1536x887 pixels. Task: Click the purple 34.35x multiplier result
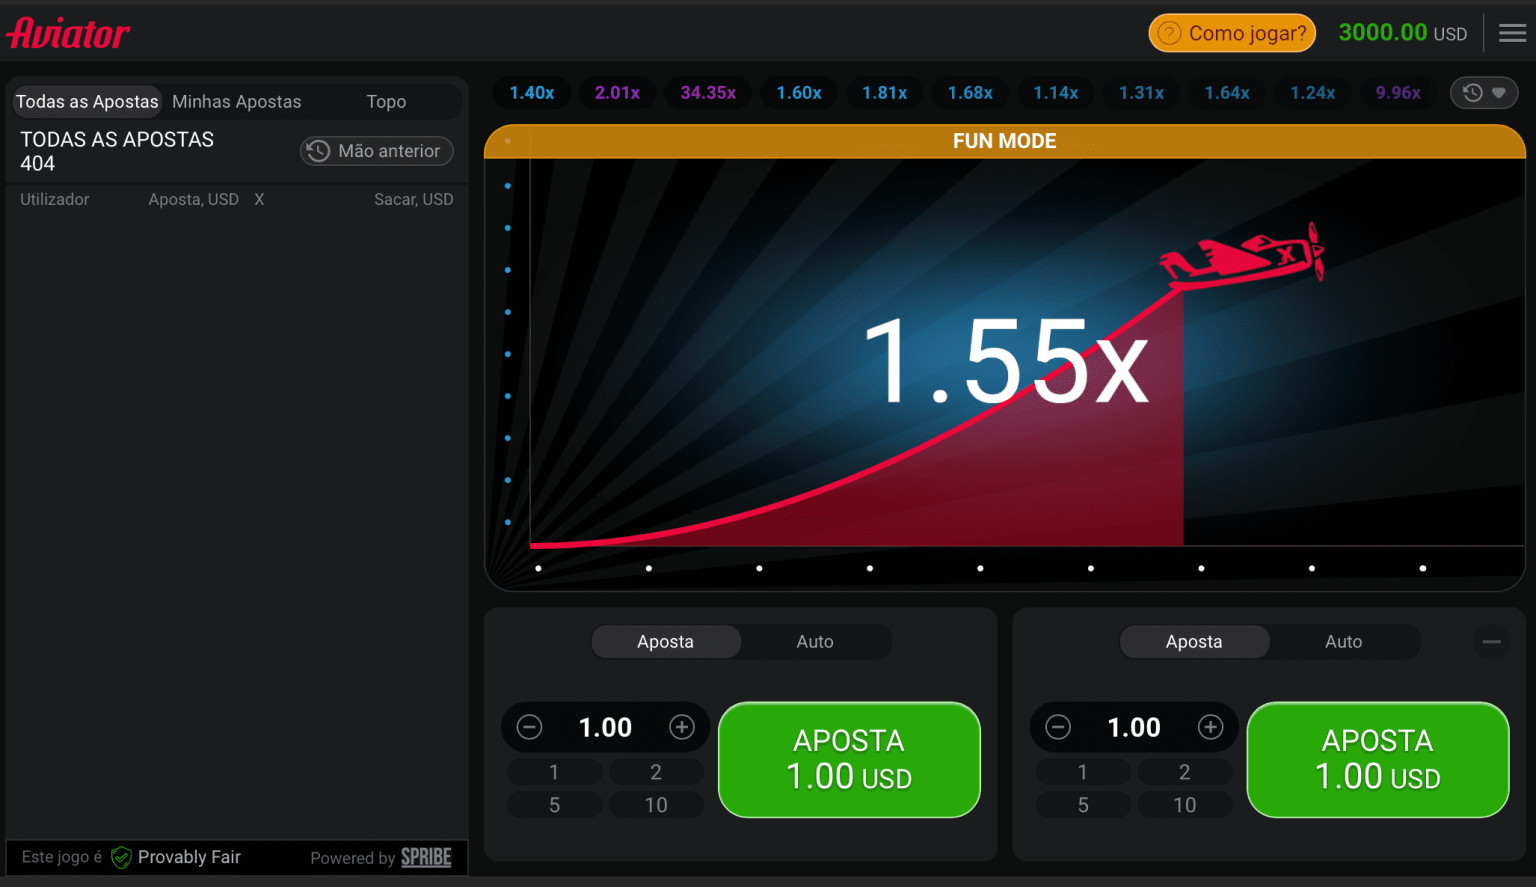(708, 92)
